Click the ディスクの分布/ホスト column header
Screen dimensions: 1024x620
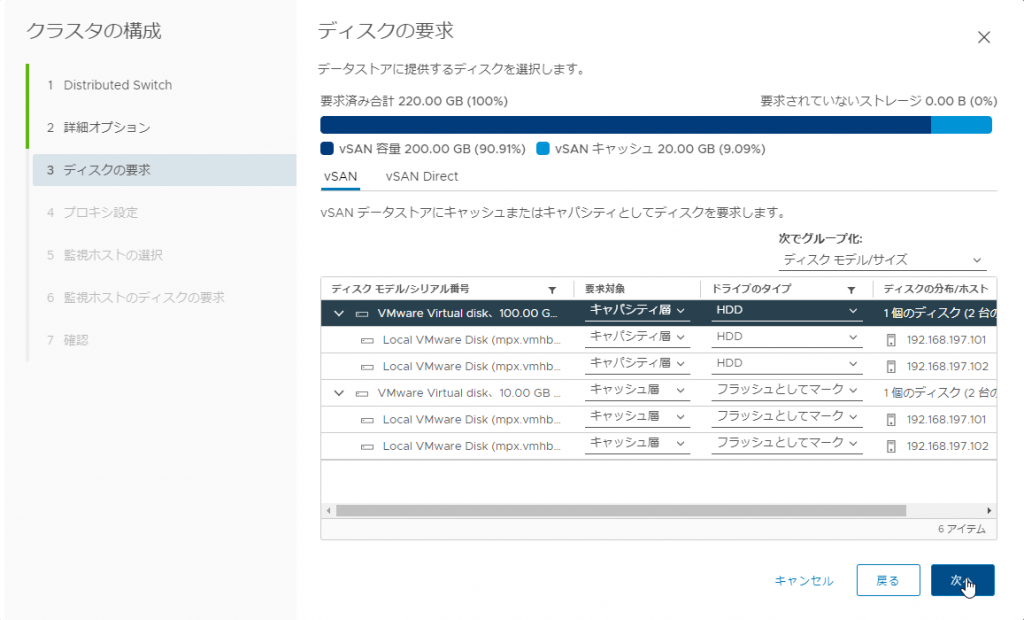936,289
